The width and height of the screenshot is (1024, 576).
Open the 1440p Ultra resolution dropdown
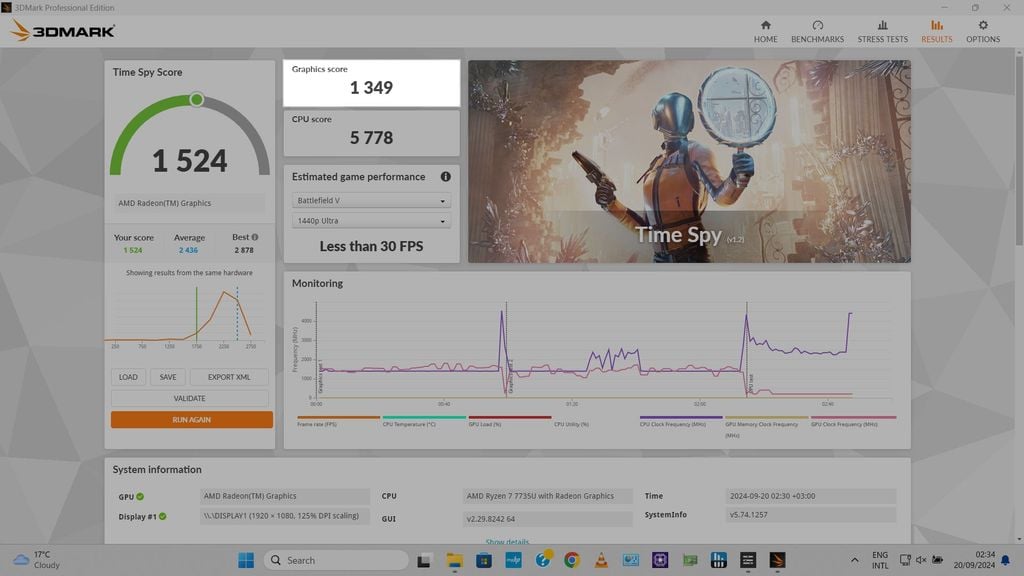370,221
